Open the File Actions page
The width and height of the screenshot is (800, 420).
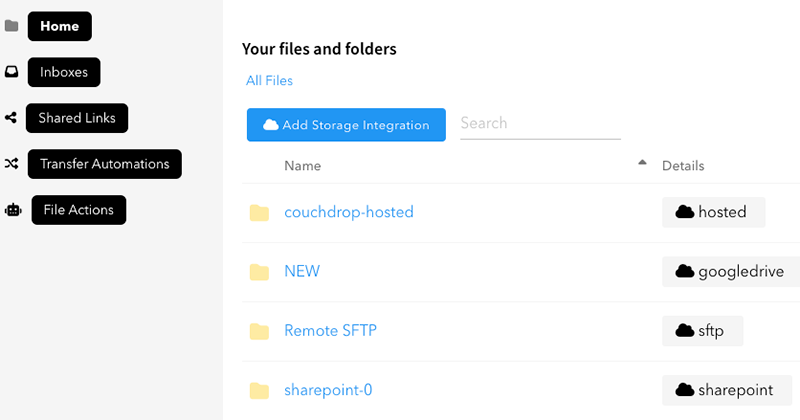click(x=78, y=210)
